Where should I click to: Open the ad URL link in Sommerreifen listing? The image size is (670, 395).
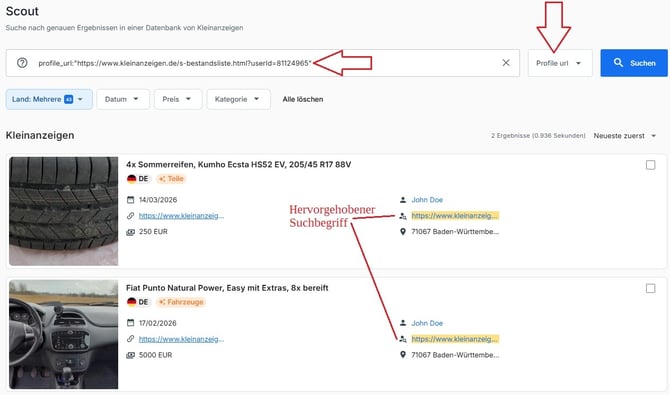tap(181, 215)
